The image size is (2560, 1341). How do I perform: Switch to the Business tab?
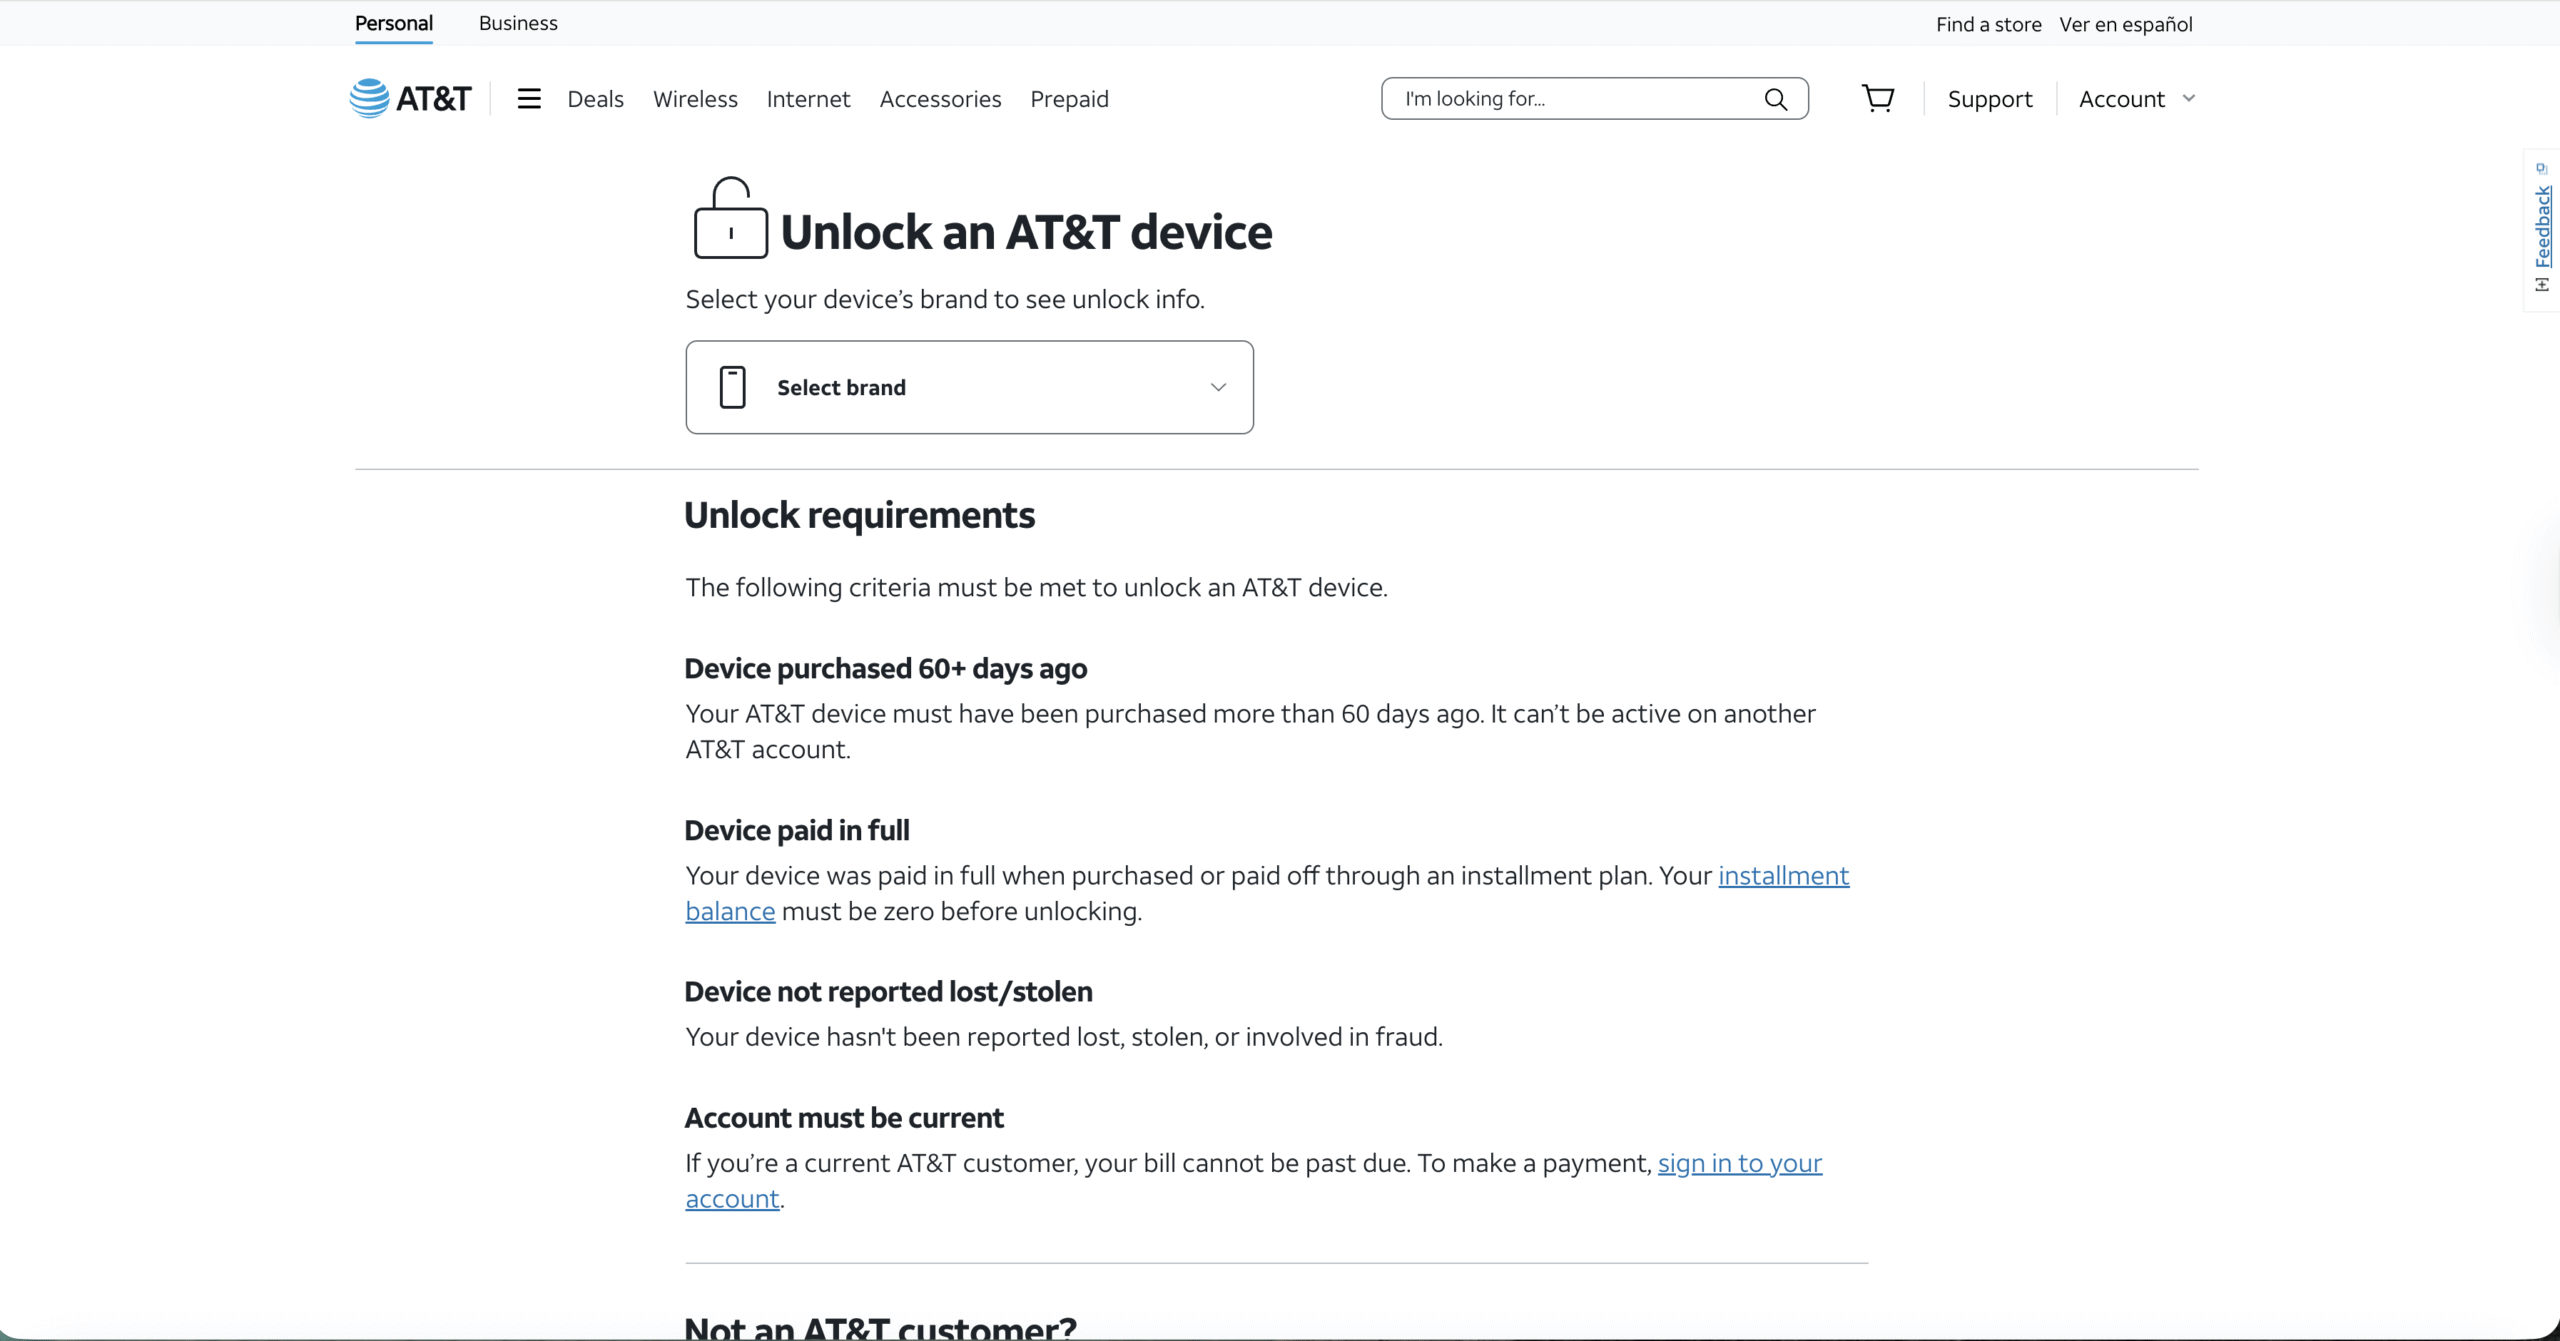pyautogui.click(x=518, y=23)
